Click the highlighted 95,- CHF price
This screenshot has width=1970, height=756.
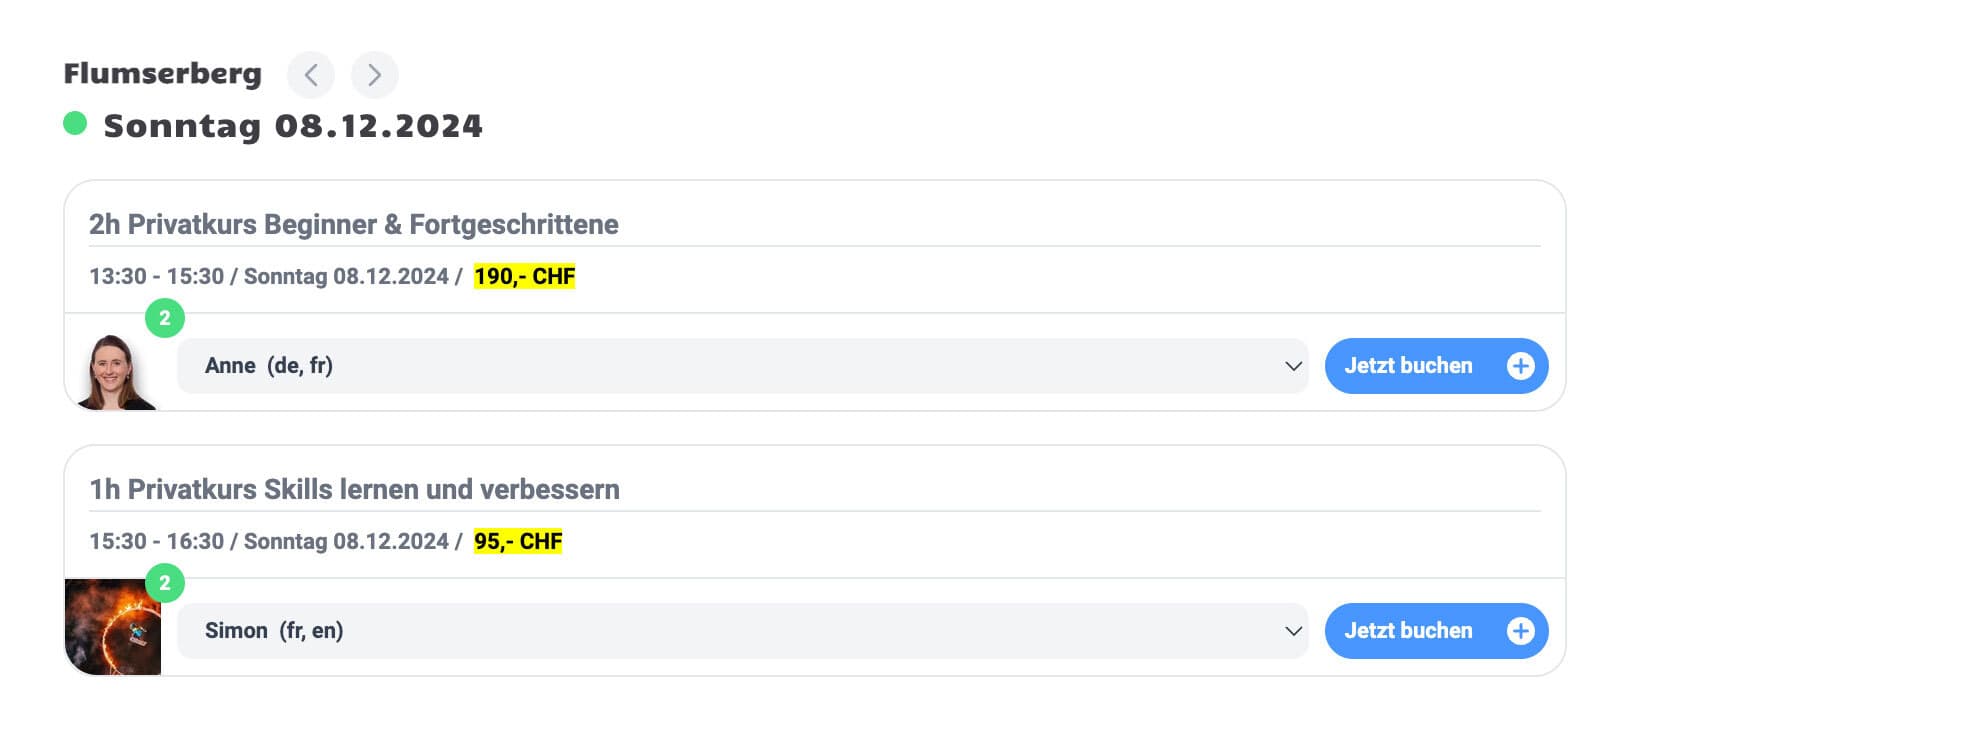click(518, 541)
